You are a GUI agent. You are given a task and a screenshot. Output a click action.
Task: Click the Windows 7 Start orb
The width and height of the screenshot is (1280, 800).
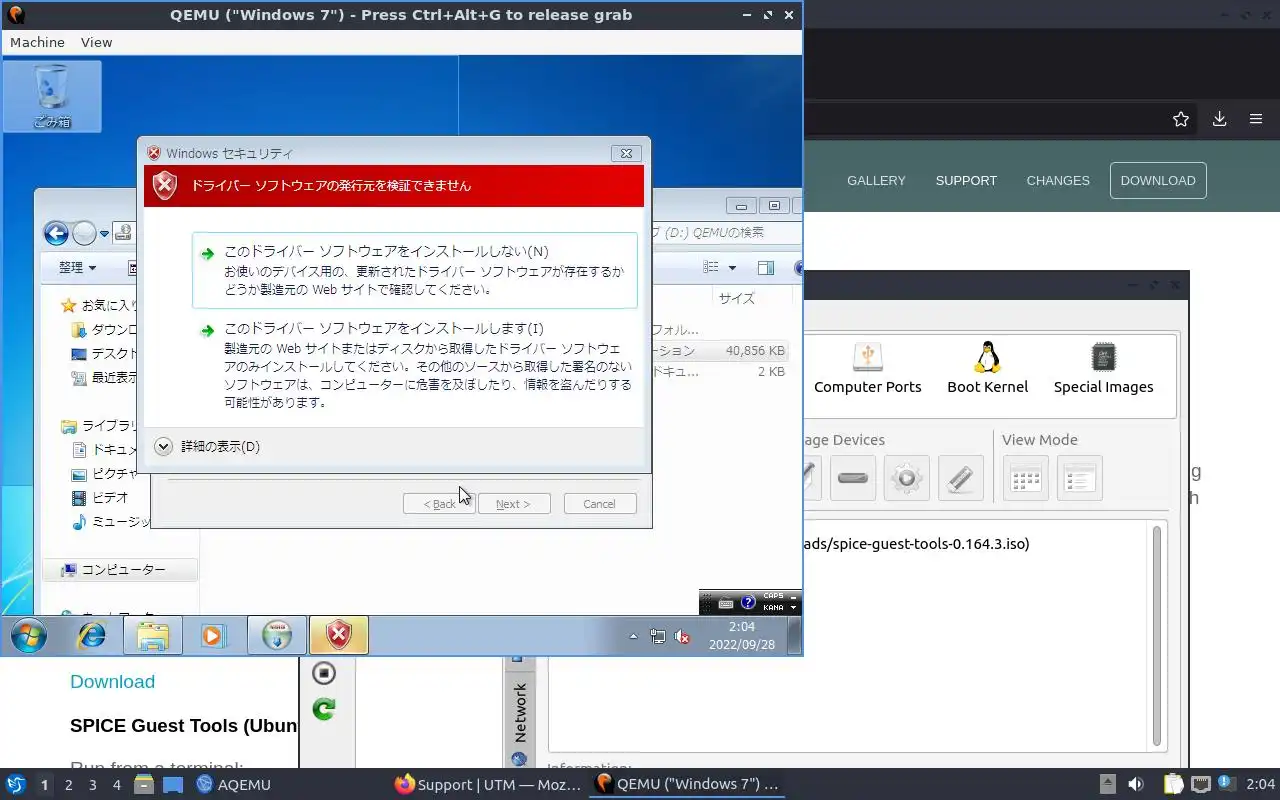click(29, 635)
